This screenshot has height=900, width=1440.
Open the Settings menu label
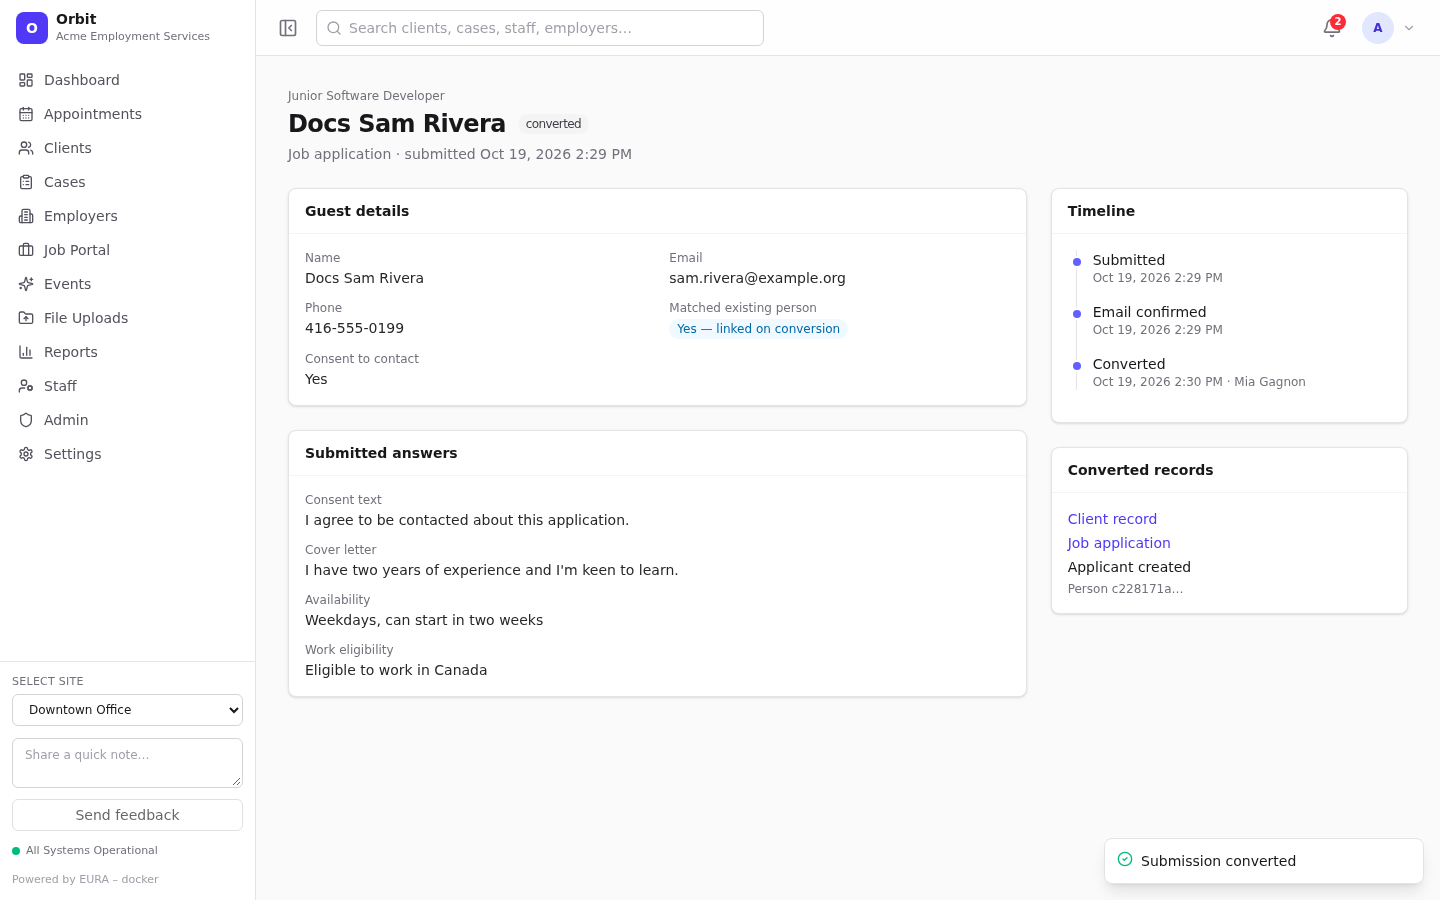click(73, 454)
